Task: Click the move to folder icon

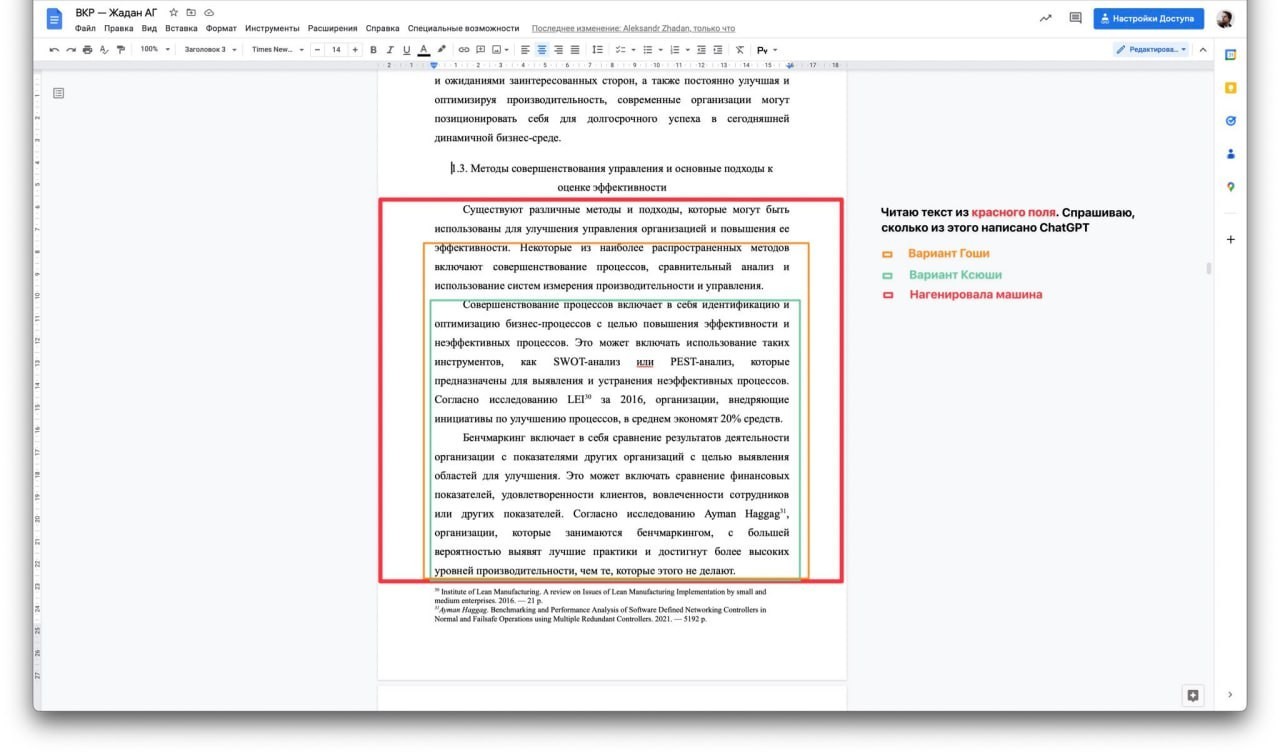Action: pyautogui.click(x=191, y=13)
